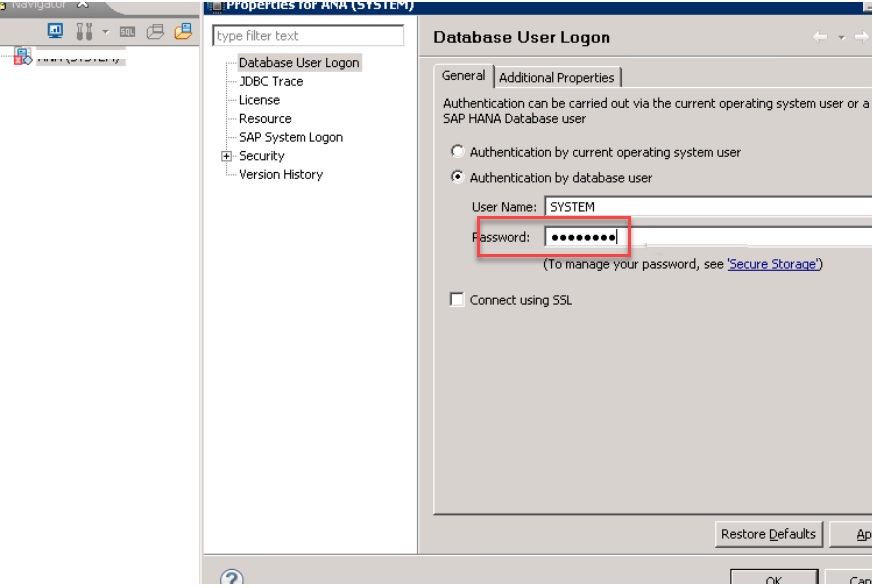Click the open folder import icon

pyautogui.click(x=183, y=31)
